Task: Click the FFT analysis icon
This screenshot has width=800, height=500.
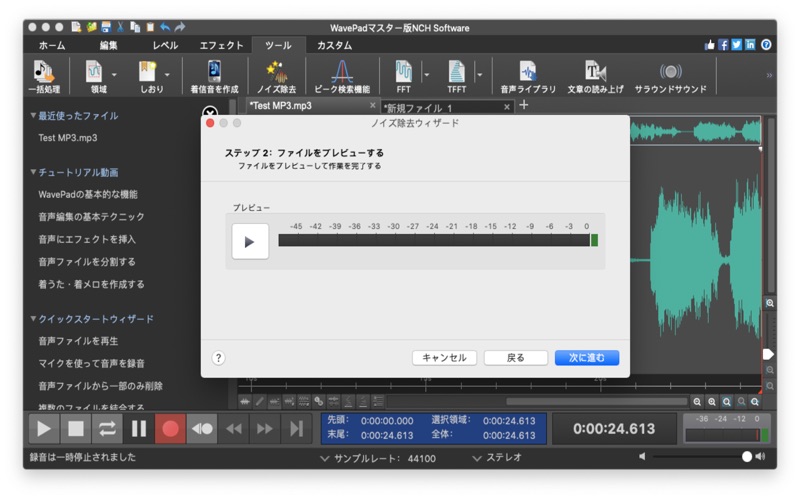Action: tap(404, 72)
